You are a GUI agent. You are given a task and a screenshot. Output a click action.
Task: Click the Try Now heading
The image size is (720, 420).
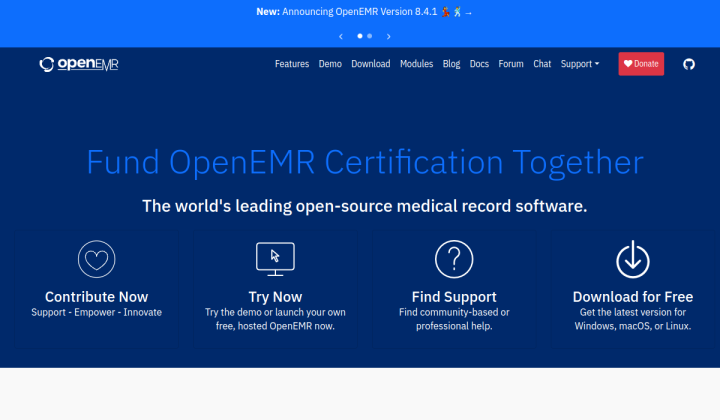(275, 297)
